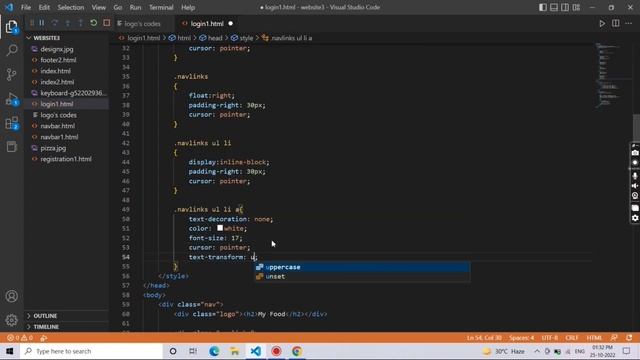
Task: Open navbar1.html in the explorer
Action: tap(59, 137)
